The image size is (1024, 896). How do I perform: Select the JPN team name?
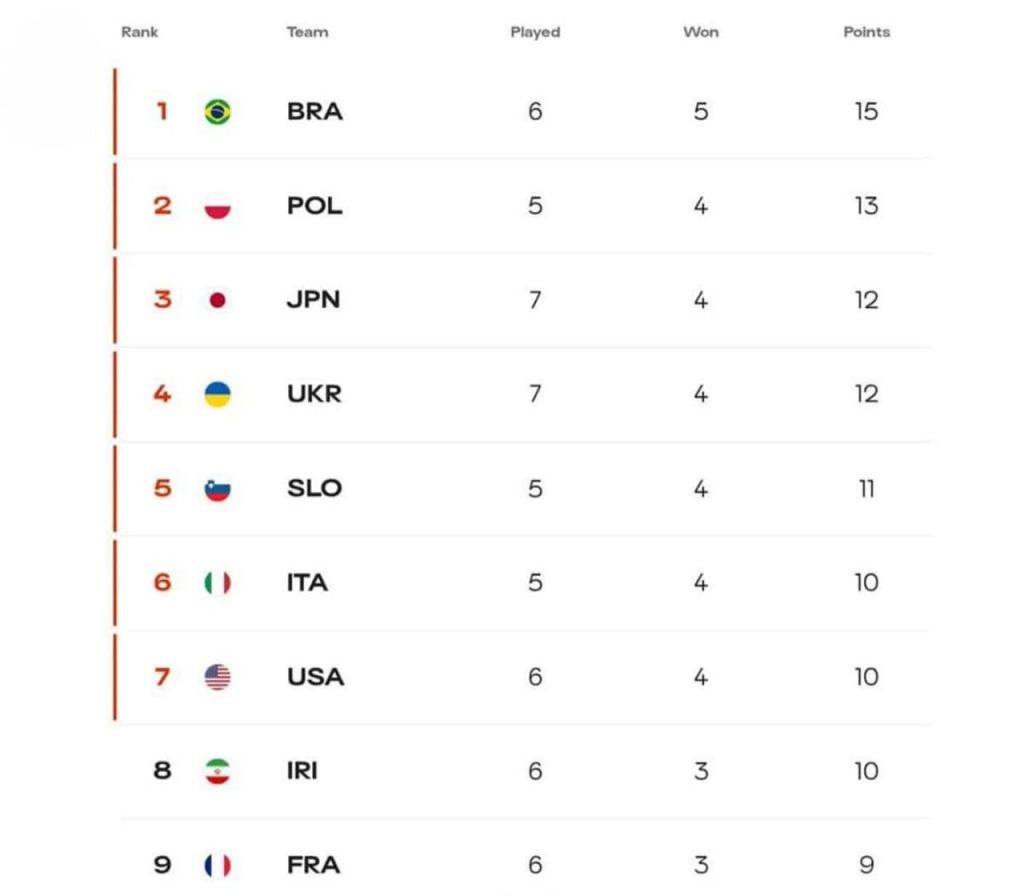313,300
